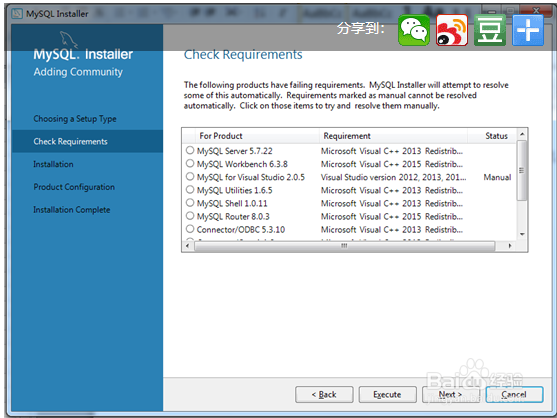The image size is (557, 418).
Task: Select MySQL for Visual Studio 2.0.5 radio
Action: tap(190, 177)
